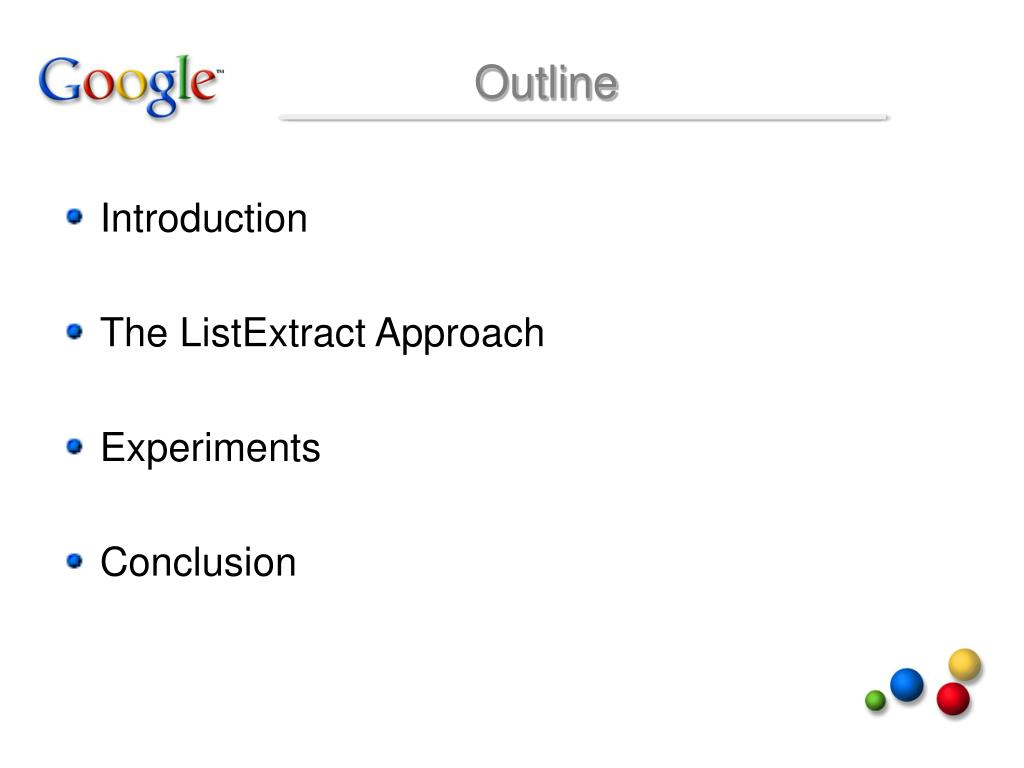
Task: Click the word Approach in second bullet
Action: [460, 334]
